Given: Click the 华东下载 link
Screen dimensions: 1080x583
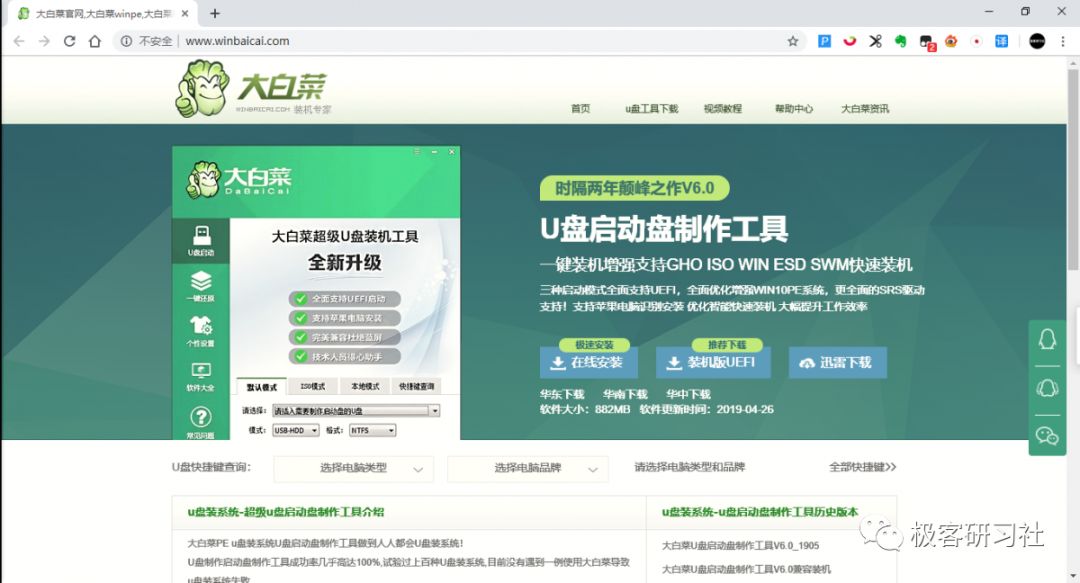Looking at the screenshot, I should pyautogui.click(x=562, y=394).
